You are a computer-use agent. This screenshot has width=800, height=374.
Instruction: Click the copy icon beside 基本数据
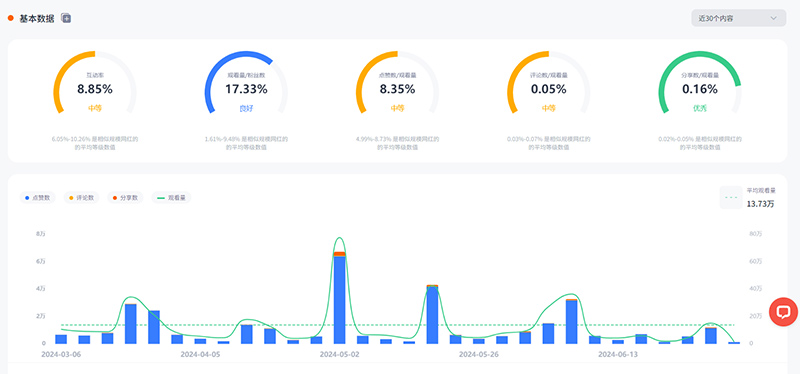coord(66,18)
